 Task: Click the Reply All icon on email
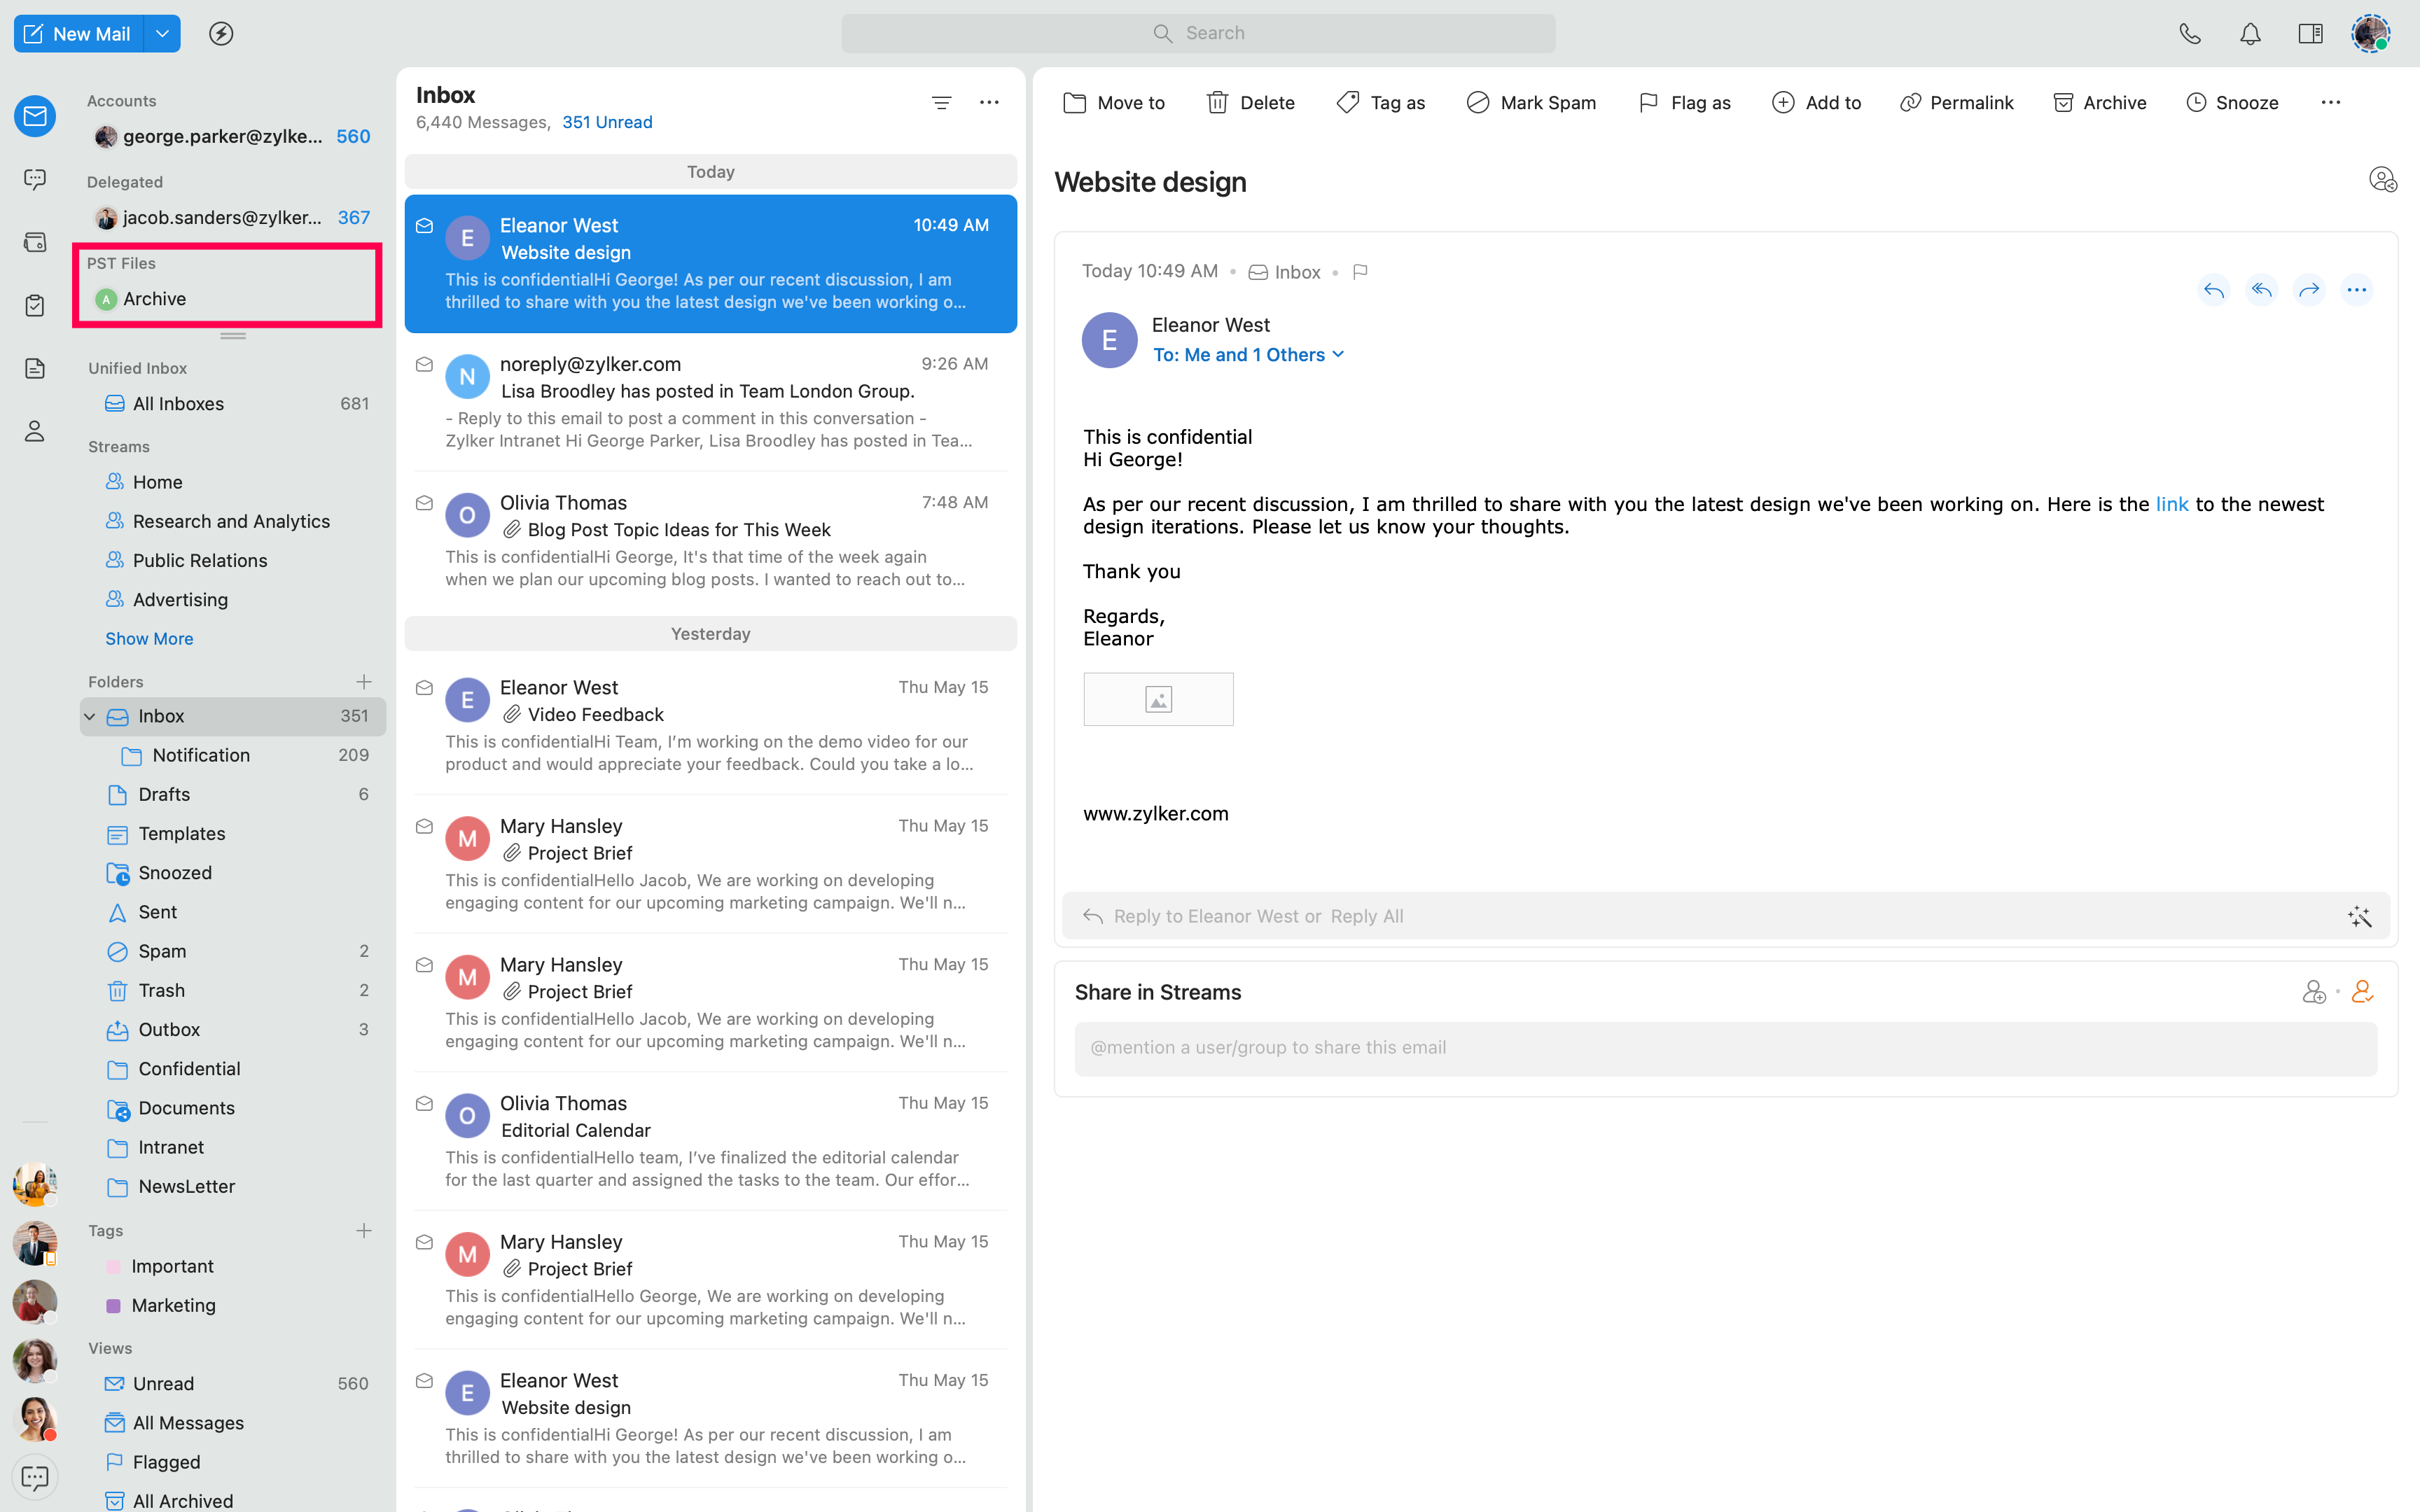2261,290
